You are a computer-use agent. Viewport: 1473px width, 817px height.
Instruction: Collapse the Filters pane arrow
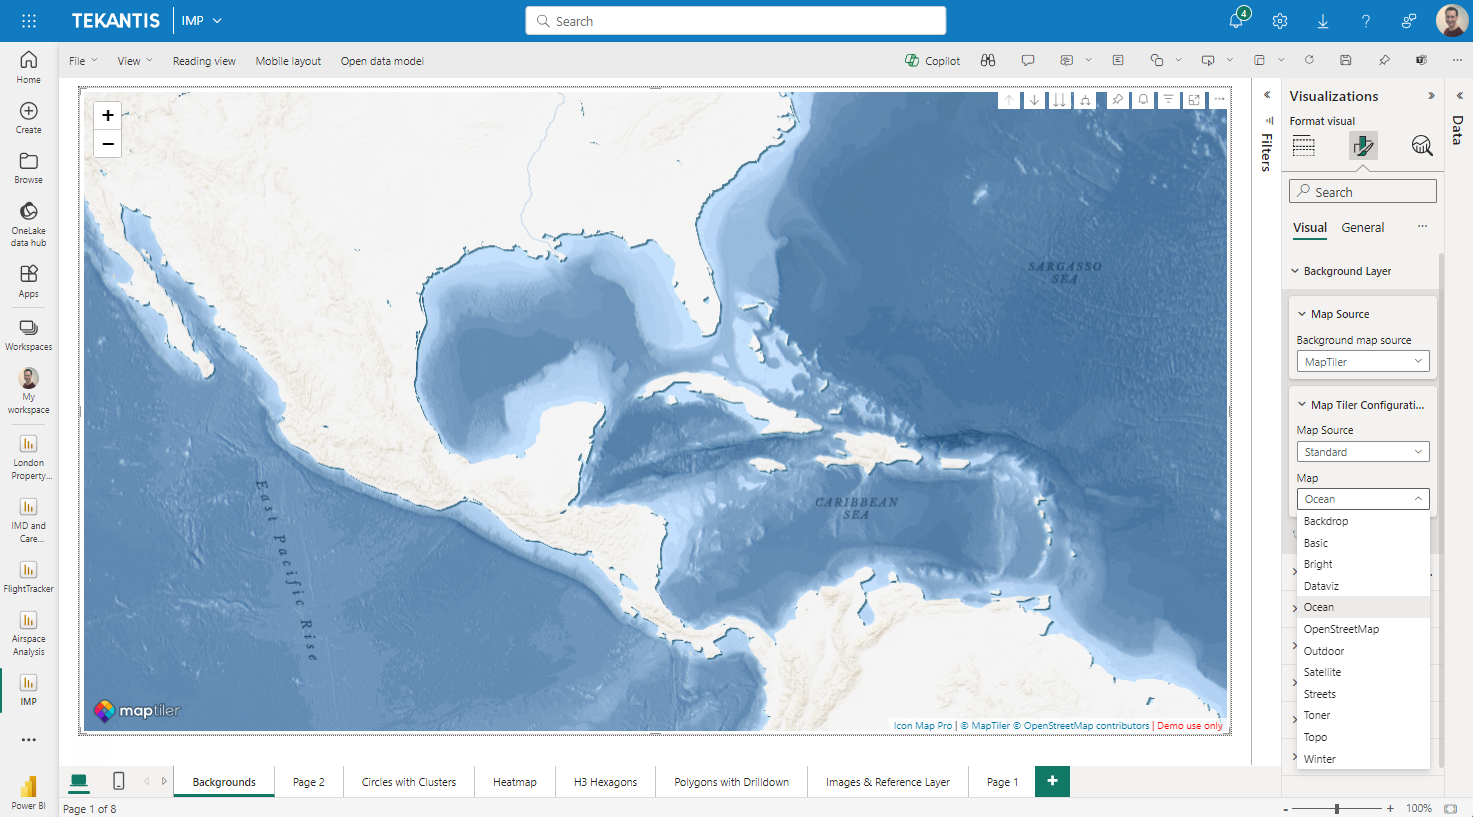[1266, 95]
